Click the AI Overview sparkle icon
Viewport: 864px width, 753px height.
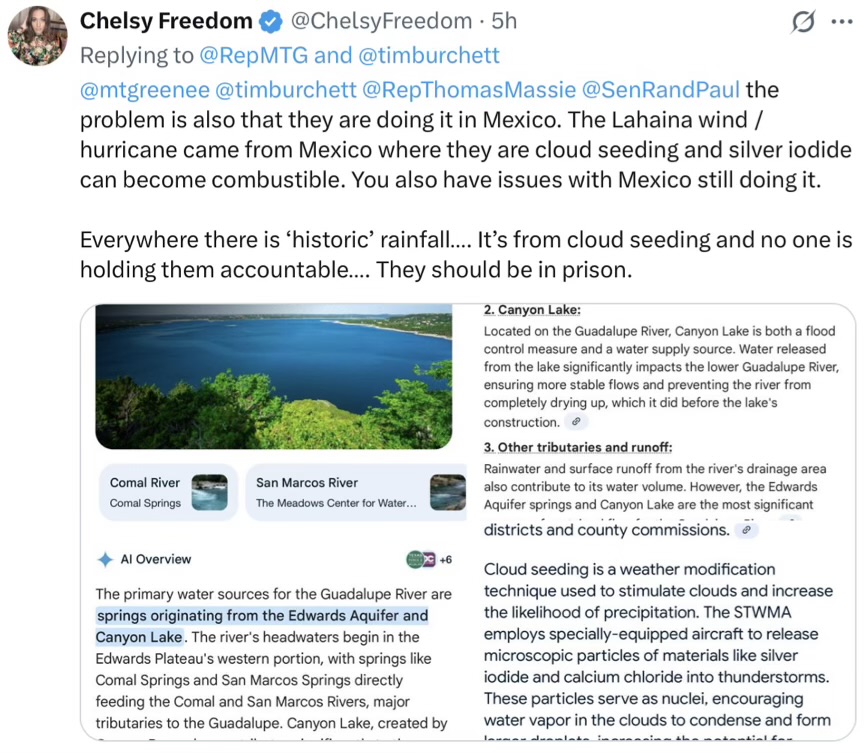105,559
